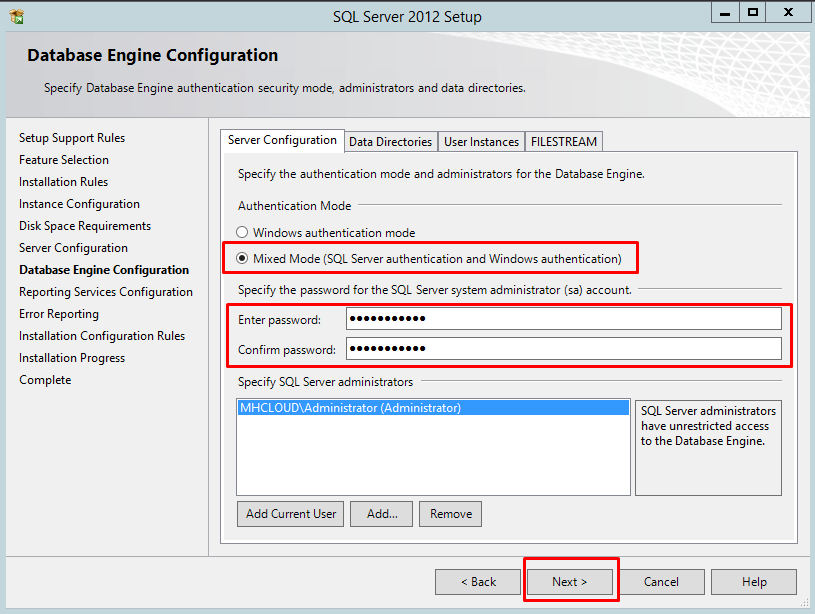
Task: Click the Confirm password field
Action: tap(564, 349)
